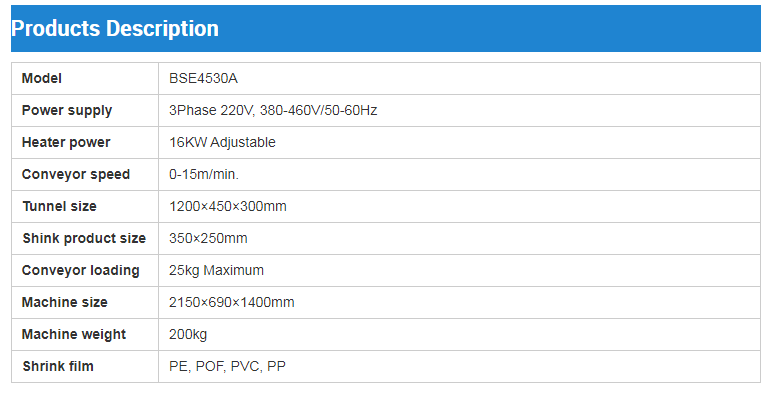Image resolution: width=772 pixels, height=394 pixels.
Task: Select the Machine size label
Action: click(64, 302)
